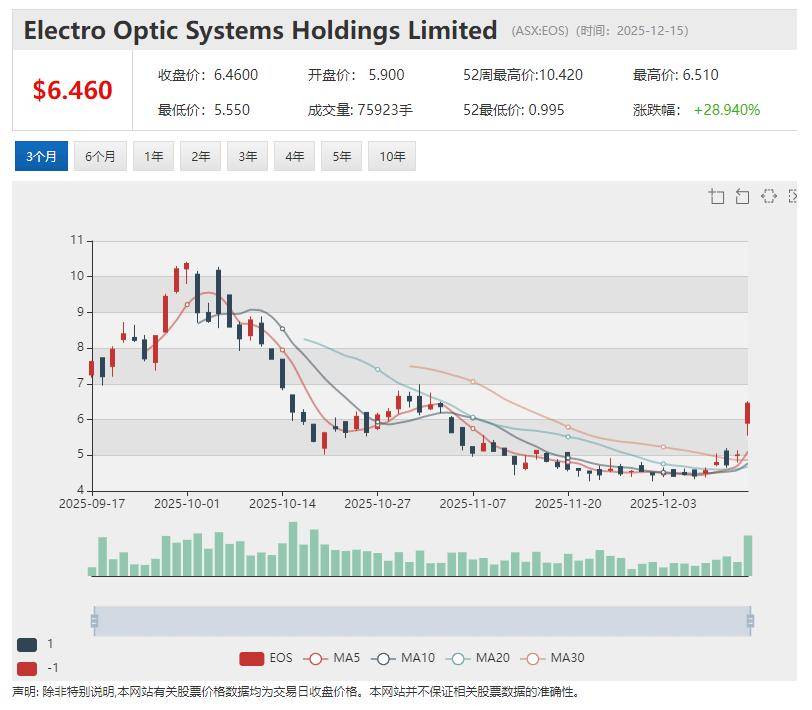Grab the left data zoom slider handle

[94, 620]
